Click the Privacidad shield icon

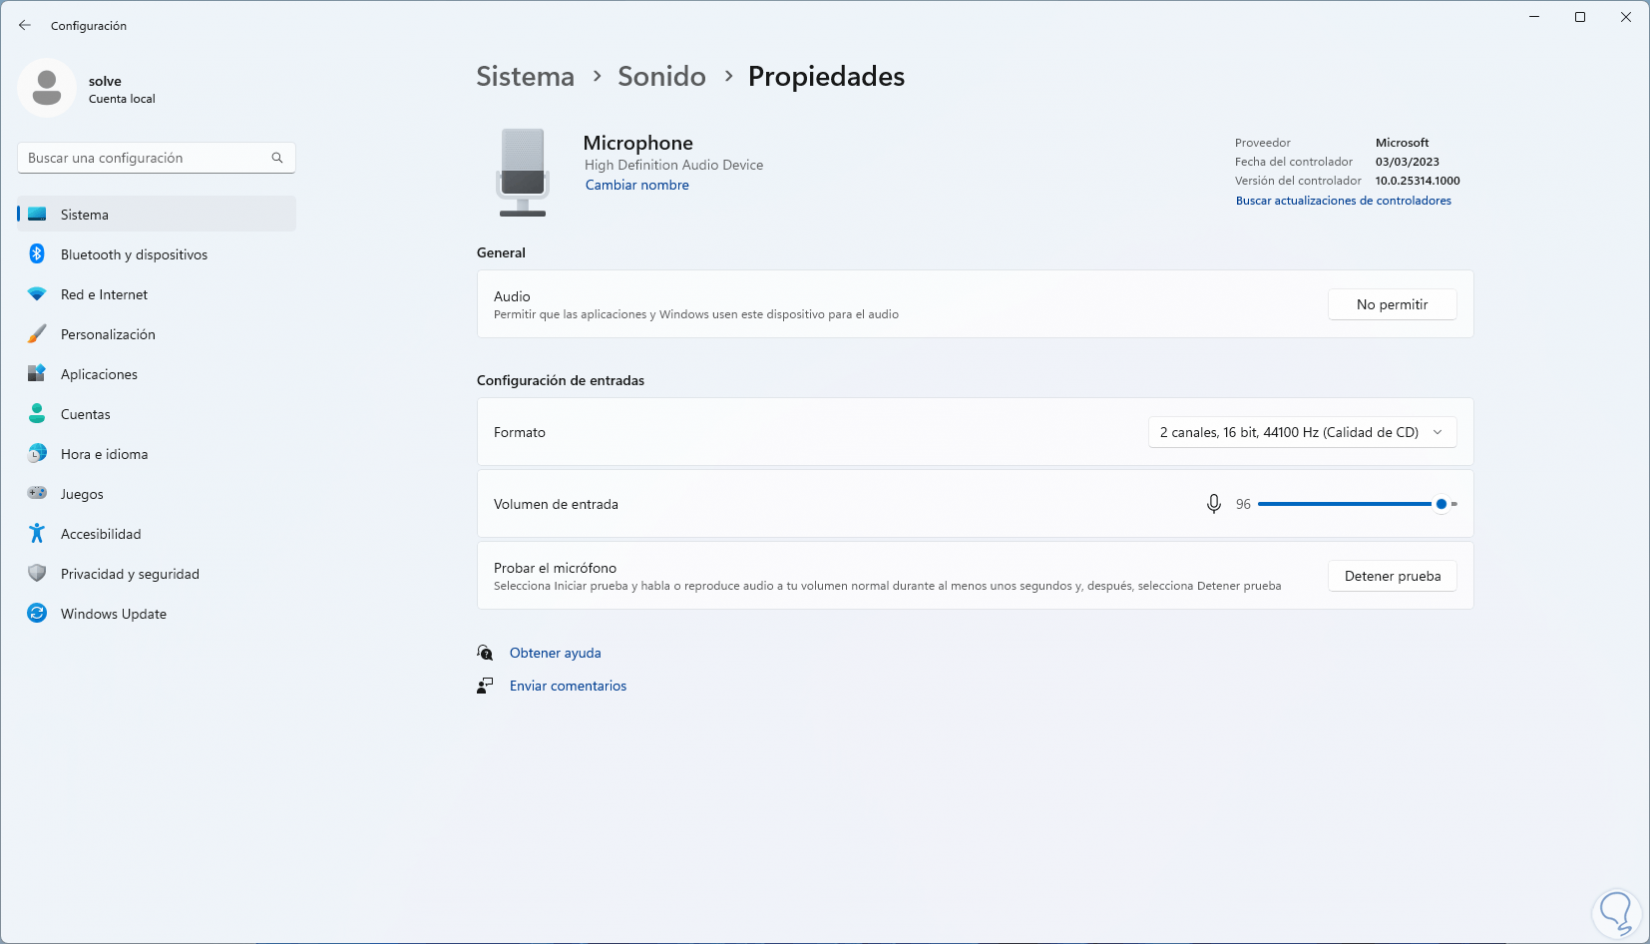click(37, 574)
